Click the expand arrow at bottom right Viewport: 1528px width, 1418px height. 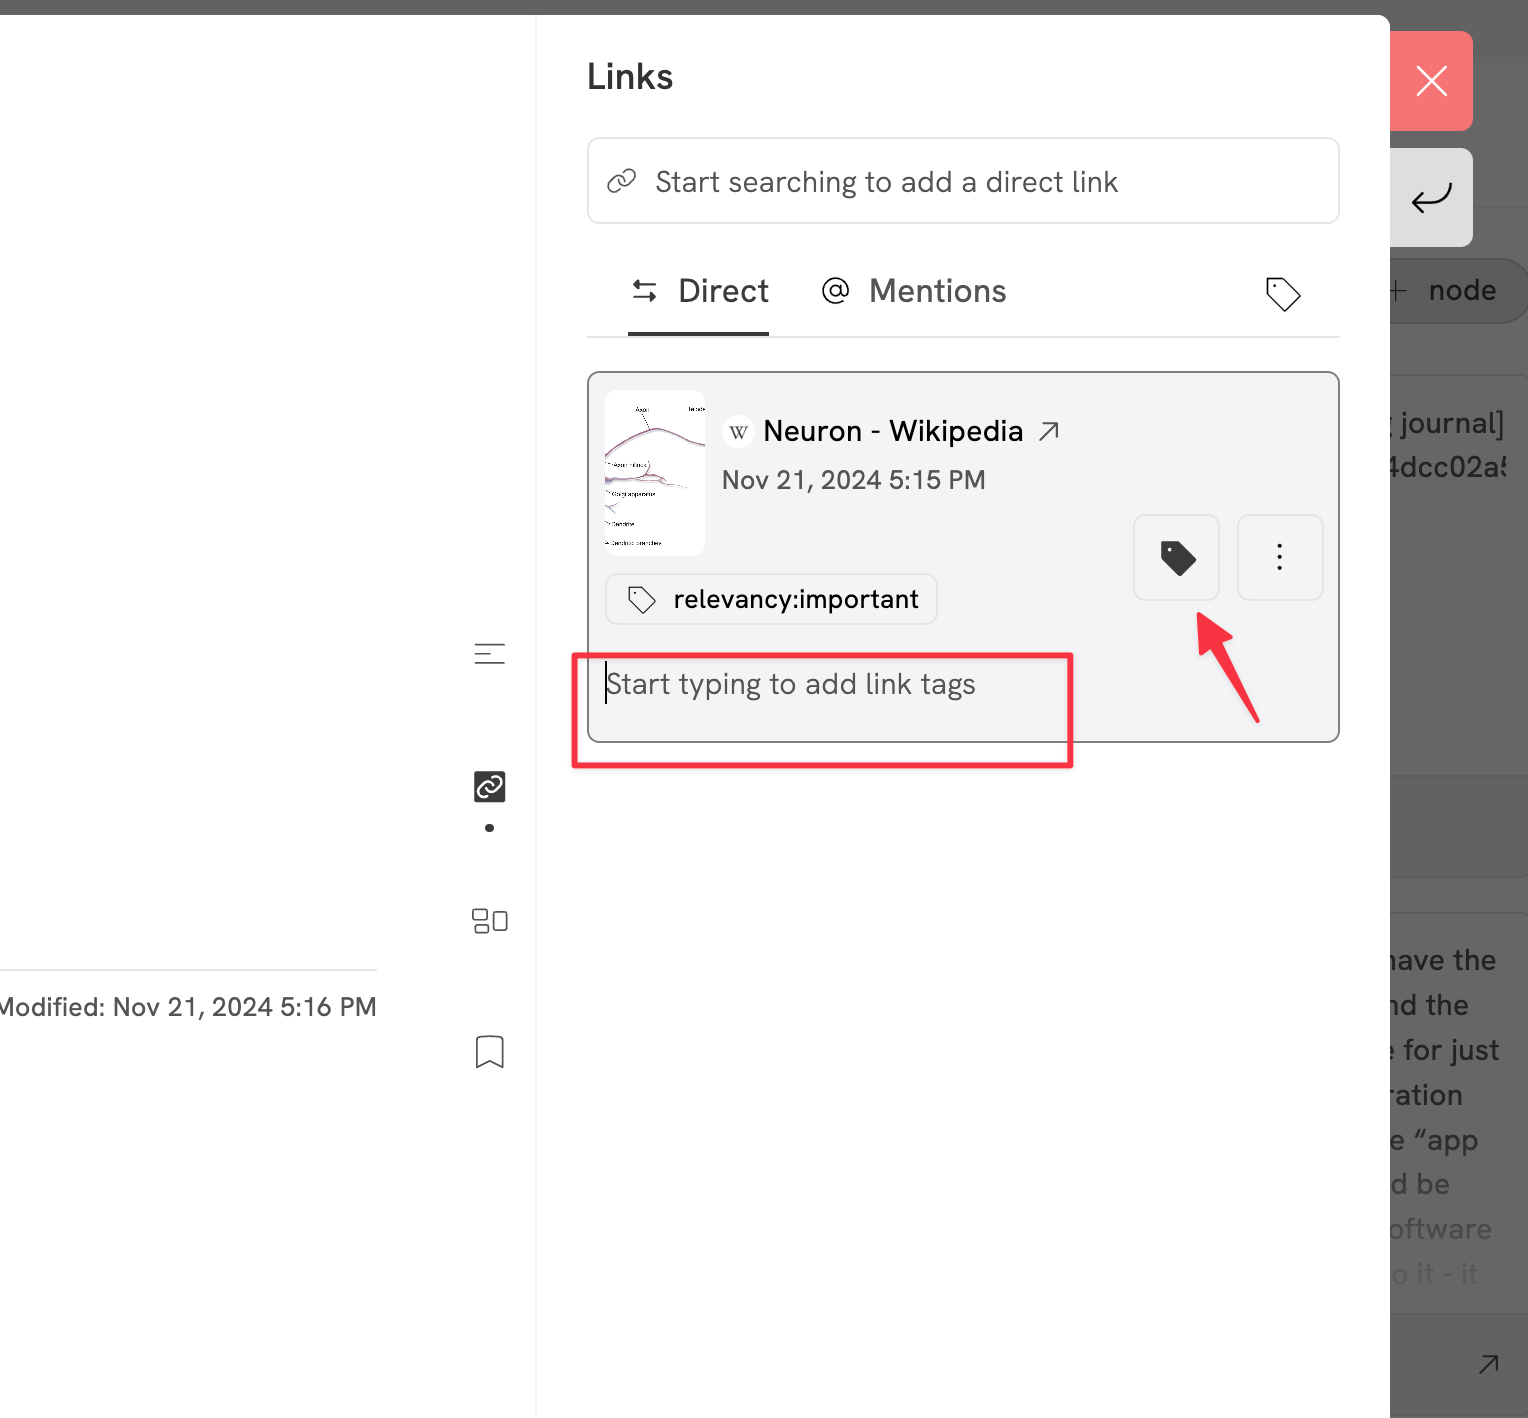1488,1364
